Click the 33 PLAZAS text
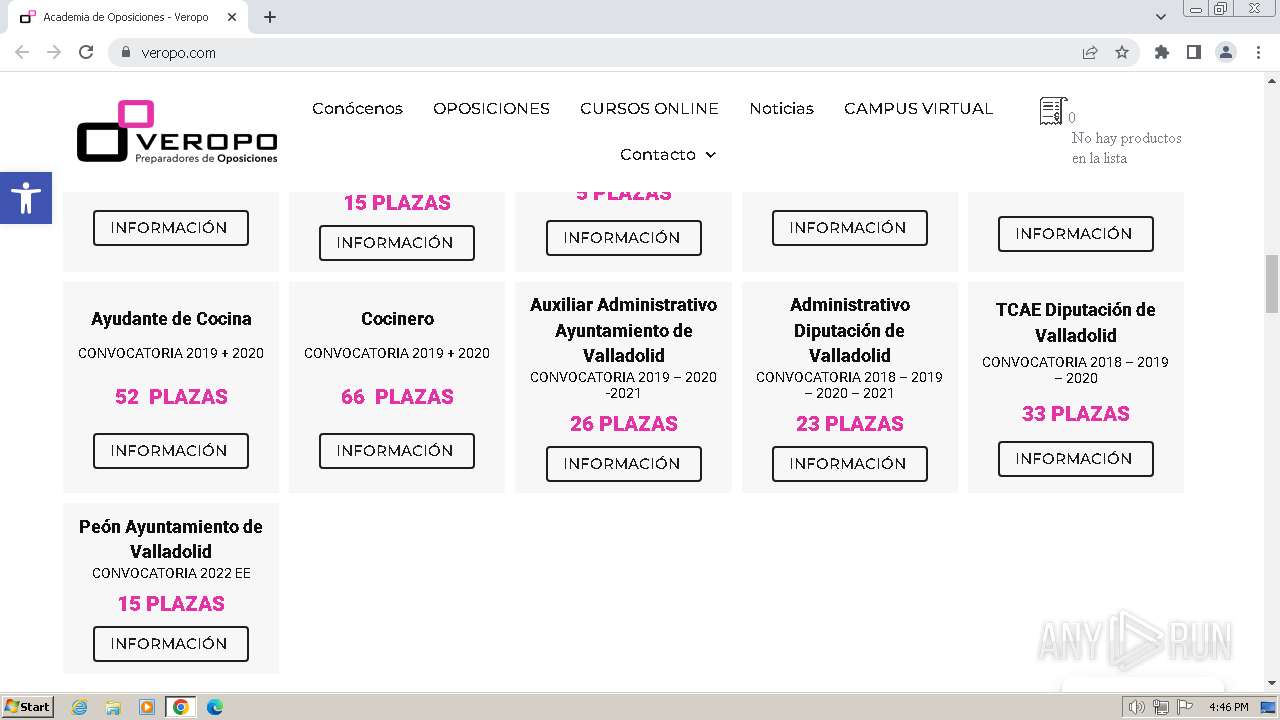The height and width of the screenshot is (720, 1280). 1076,414
